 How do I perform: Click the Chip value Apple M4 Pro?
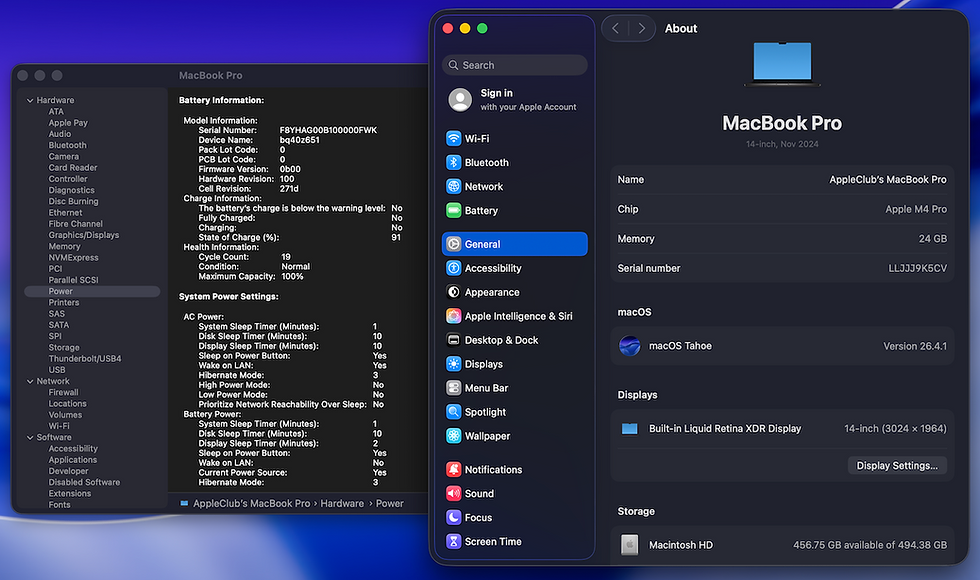(916, 209)
